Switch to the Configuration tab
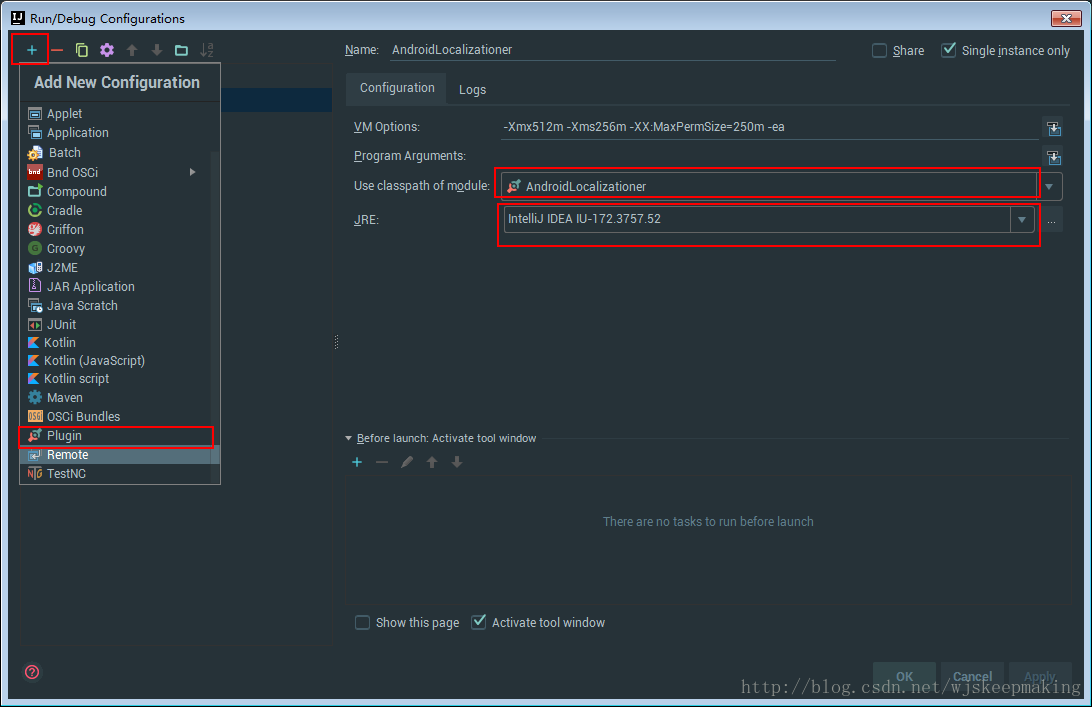Screen dimensions: 1092x707 397,88
